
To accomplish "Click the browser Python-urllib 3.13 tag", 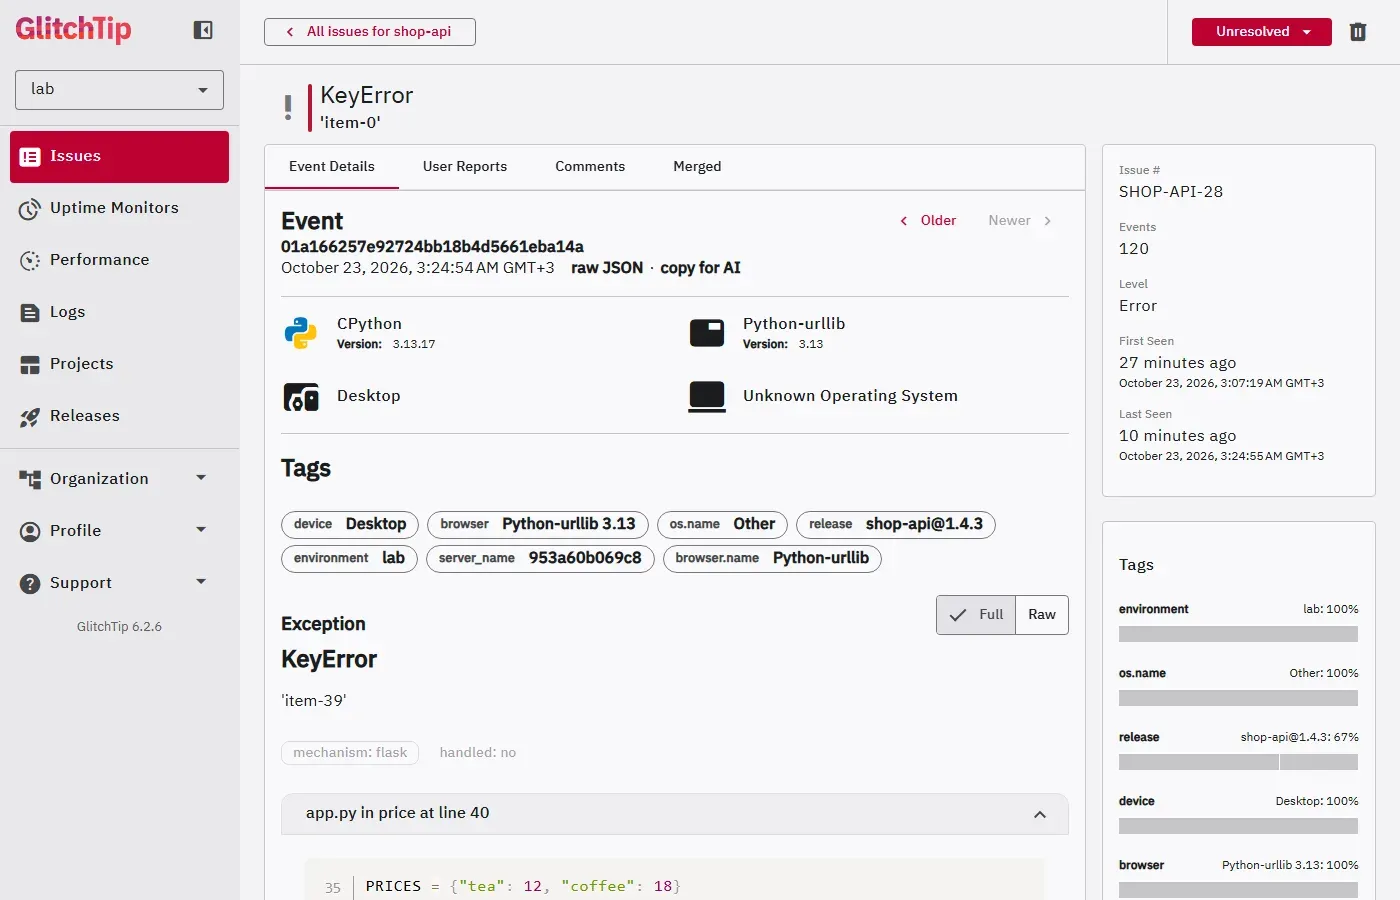I will point(538,525).
